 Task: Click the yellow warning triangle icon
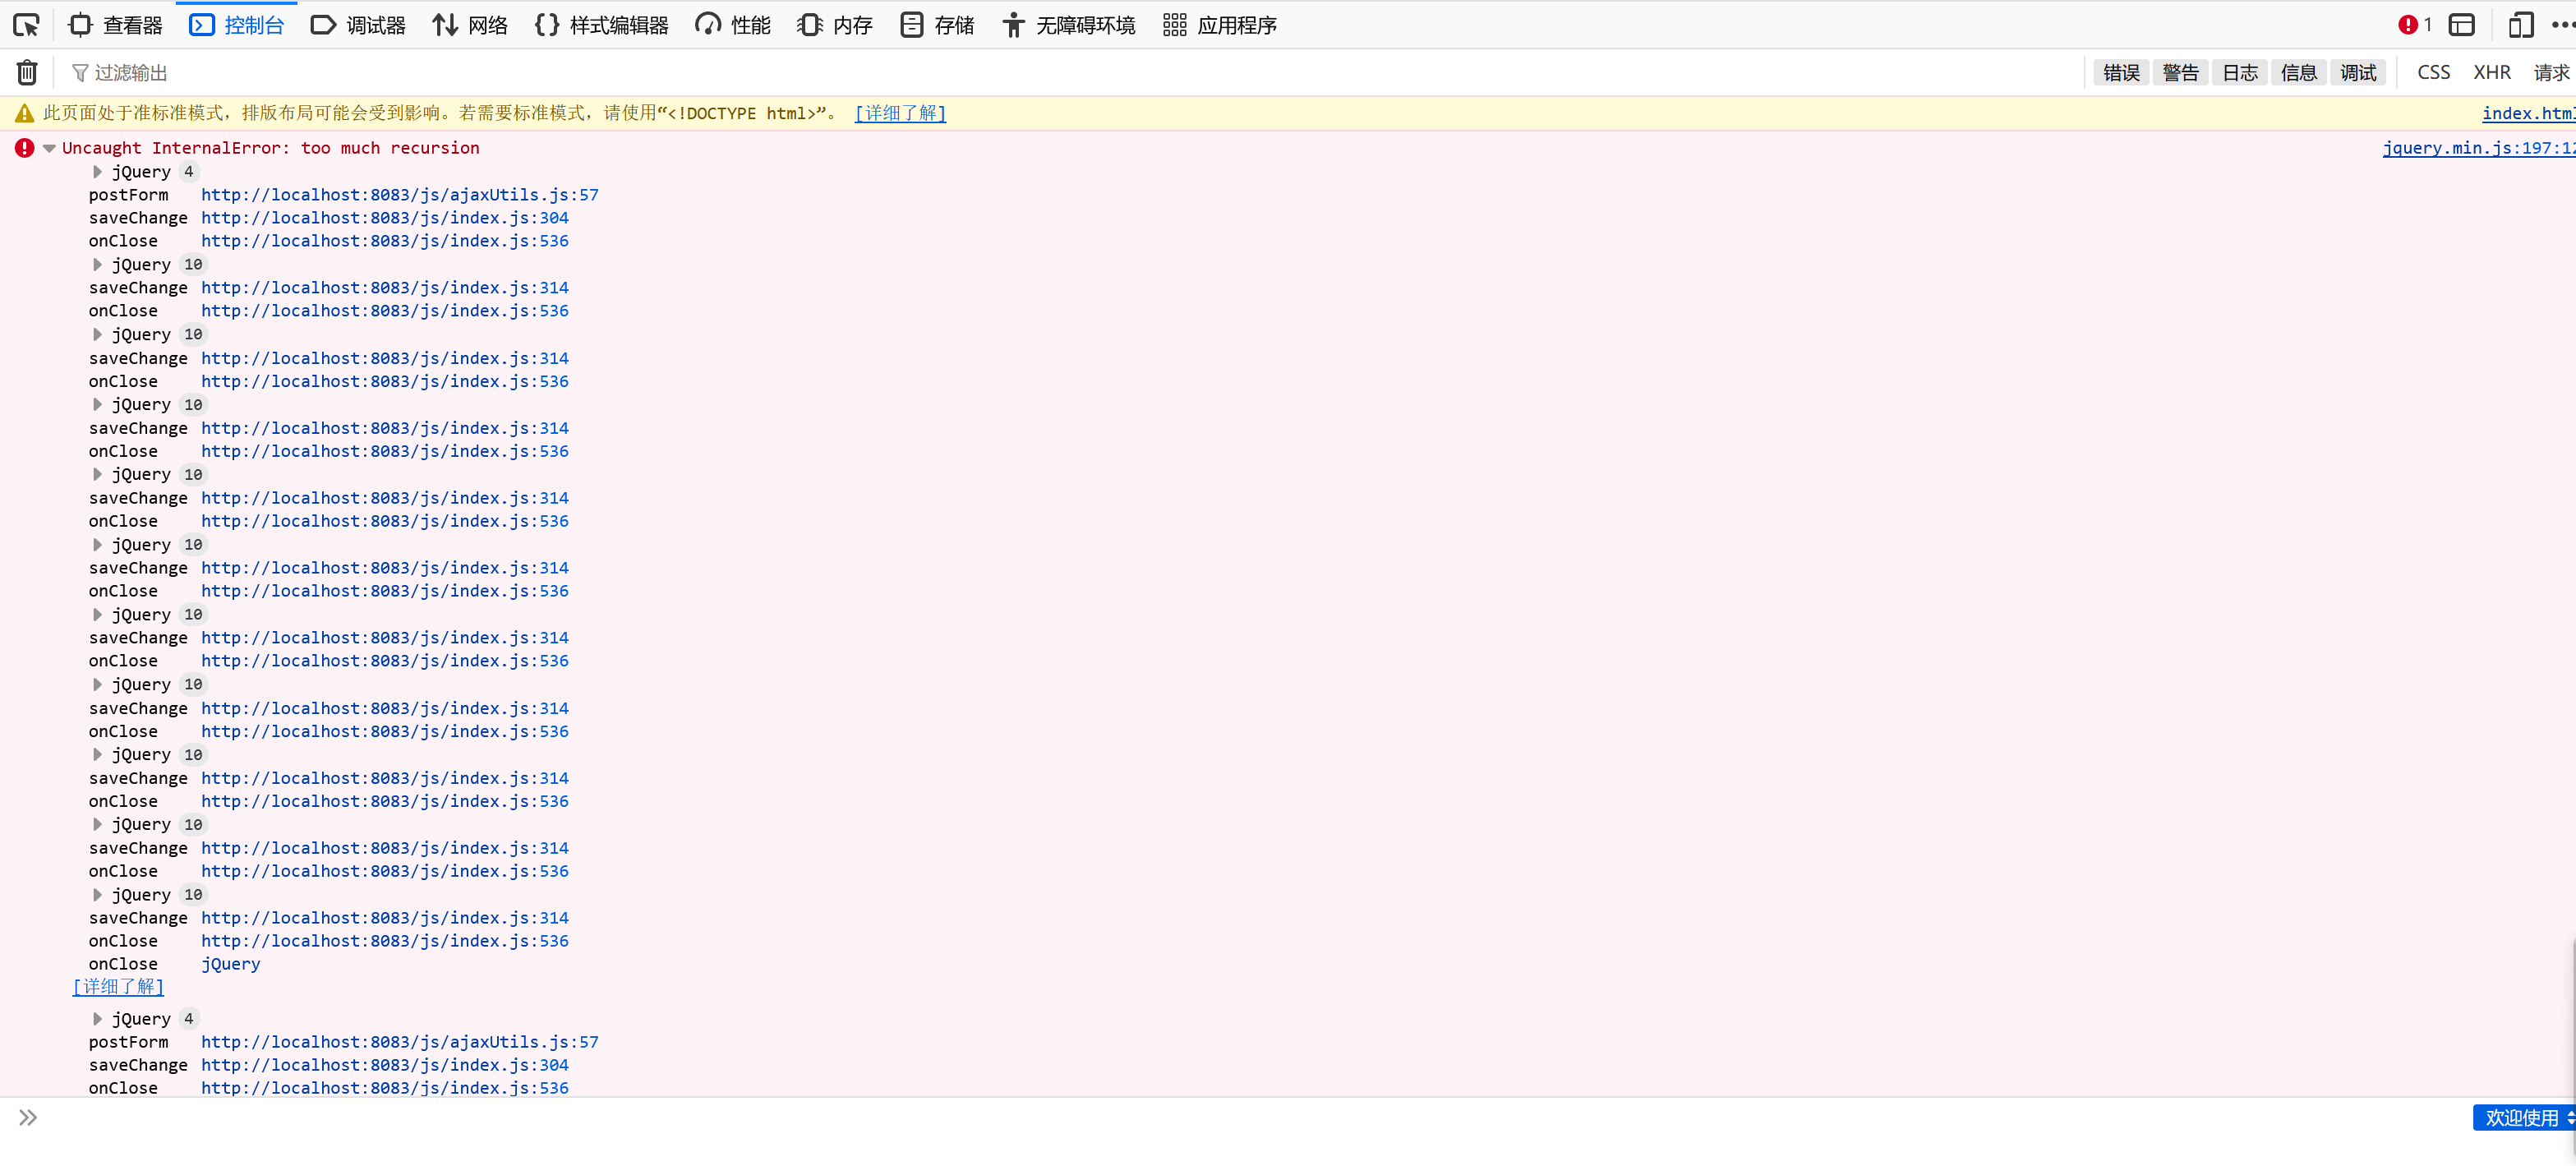point(24,113)
